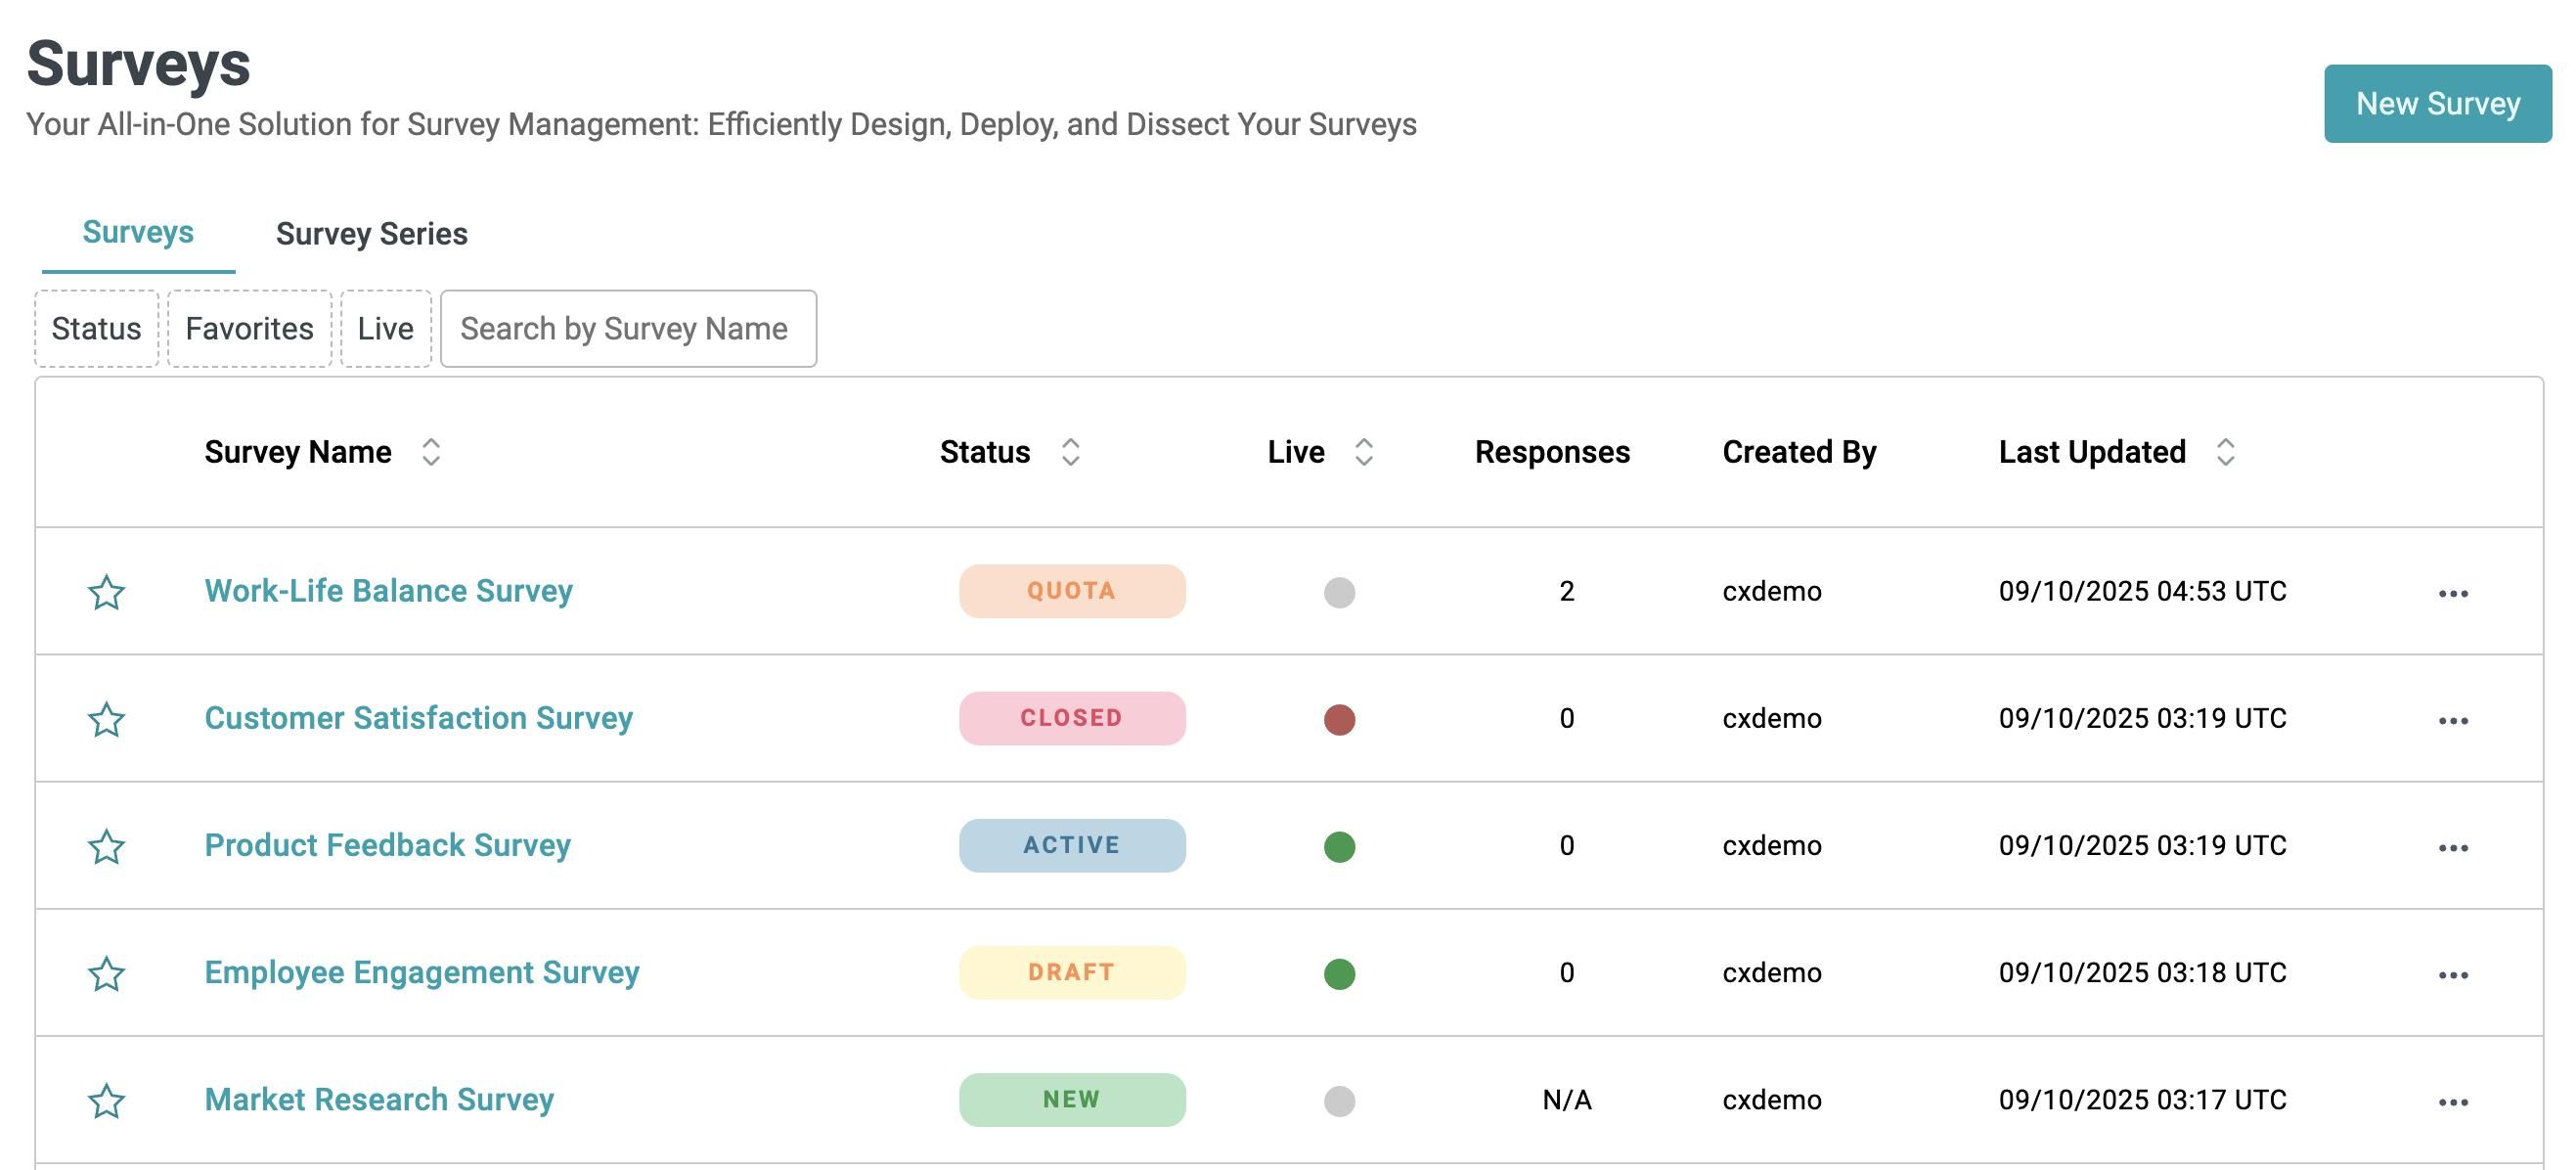Click the Created By column header
Viewport: 2576px width, 1170px height.
coord(1799,452)
